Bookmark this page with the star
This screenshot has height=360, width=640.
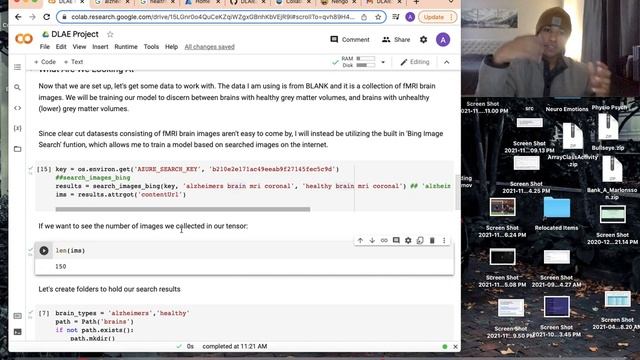378,17
